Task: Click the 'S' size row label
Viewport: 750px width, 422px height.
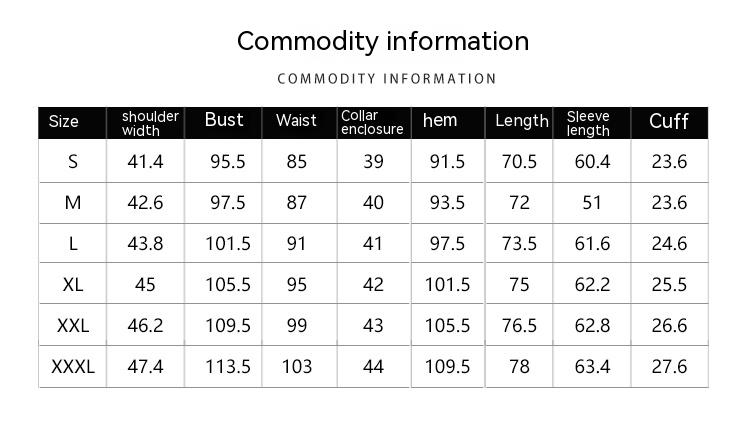Action: pyautogui.click(x=73, y=162)
